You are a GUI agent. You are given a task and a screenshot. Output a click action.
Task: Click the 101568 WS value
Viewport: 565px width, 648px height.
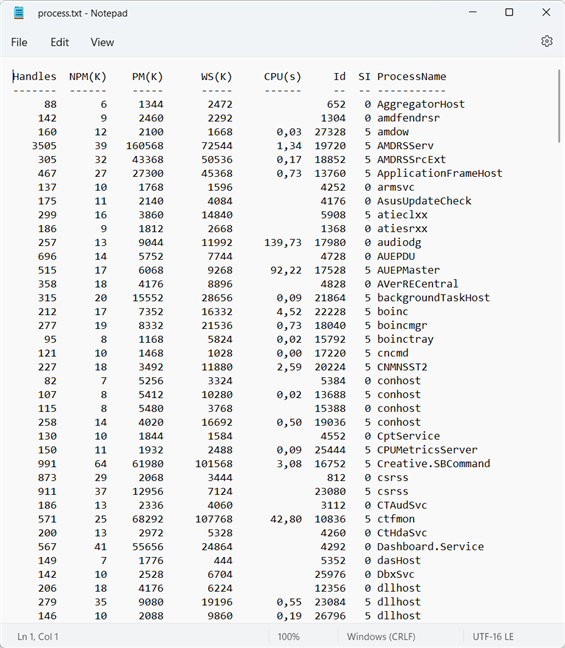coord(214,464)
